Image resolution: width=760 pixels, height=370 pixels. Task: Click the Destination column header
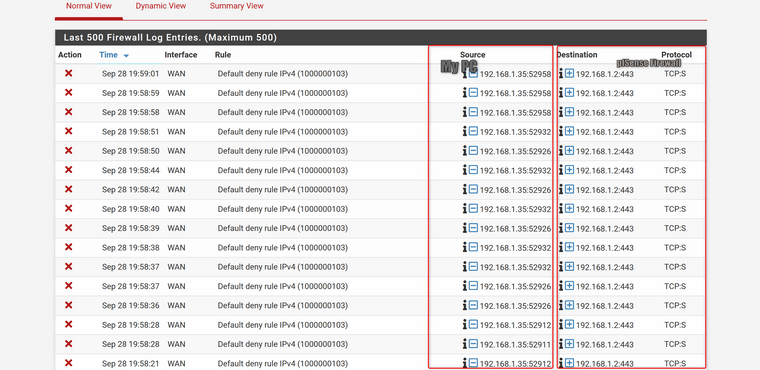point(577,55)
